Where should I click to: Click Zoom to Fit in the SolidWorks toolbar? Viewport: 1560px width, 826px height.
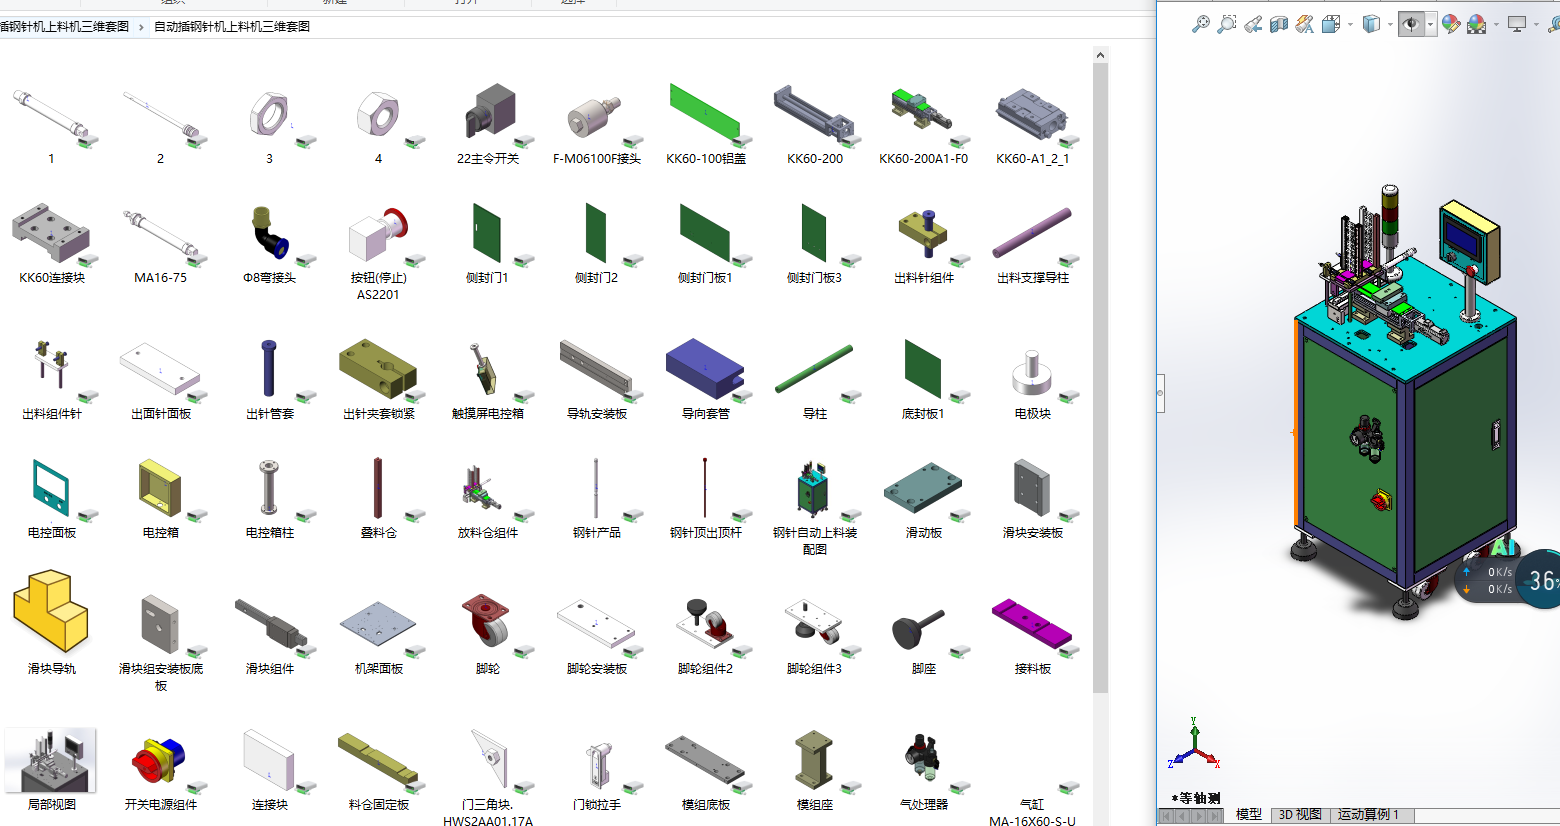(1201, 24)
